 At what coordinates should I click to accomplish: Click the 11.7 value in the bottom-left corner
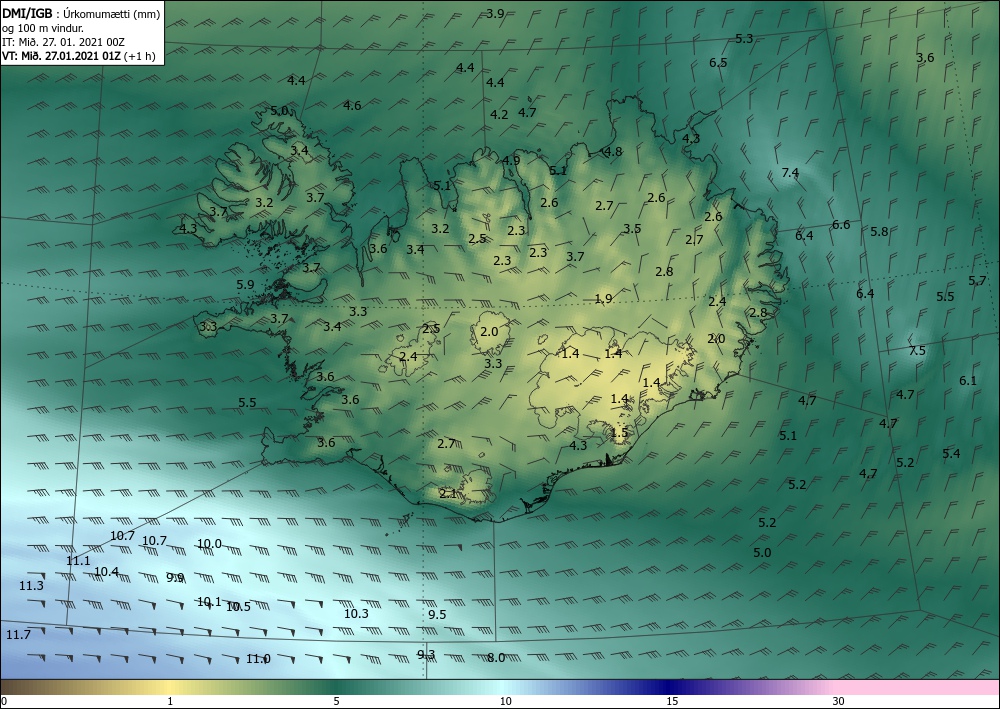tap(18, 634)
